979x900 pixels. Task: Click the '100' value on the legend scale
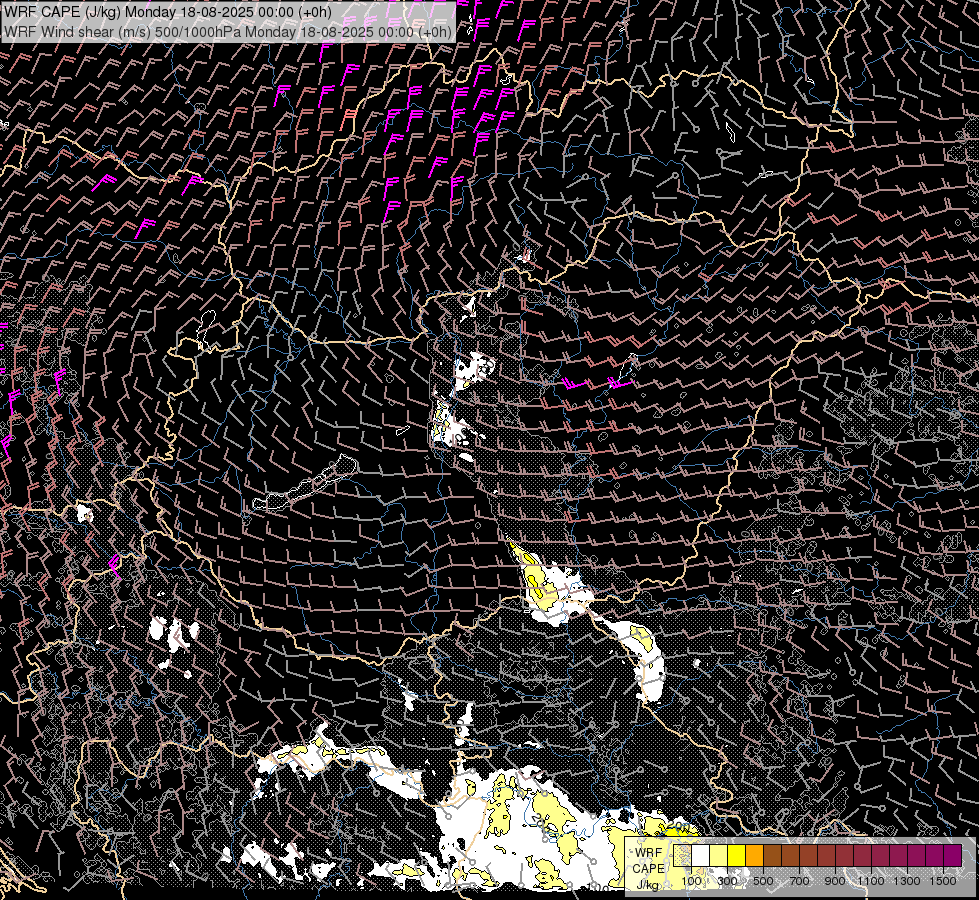pyautogui.click(x=691, y=881)
